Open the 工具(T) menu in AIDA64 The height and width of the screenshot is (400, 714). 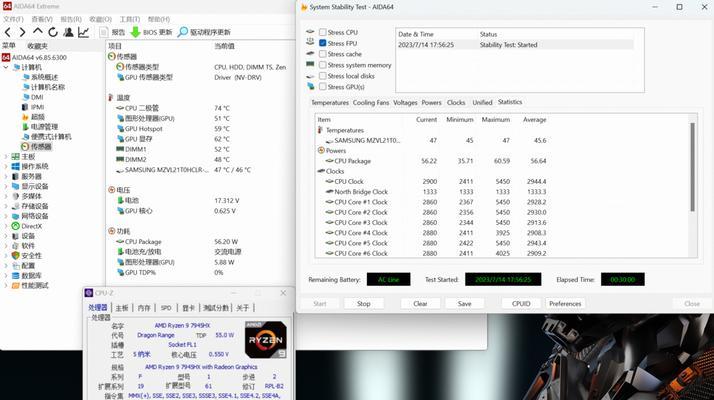130,19
